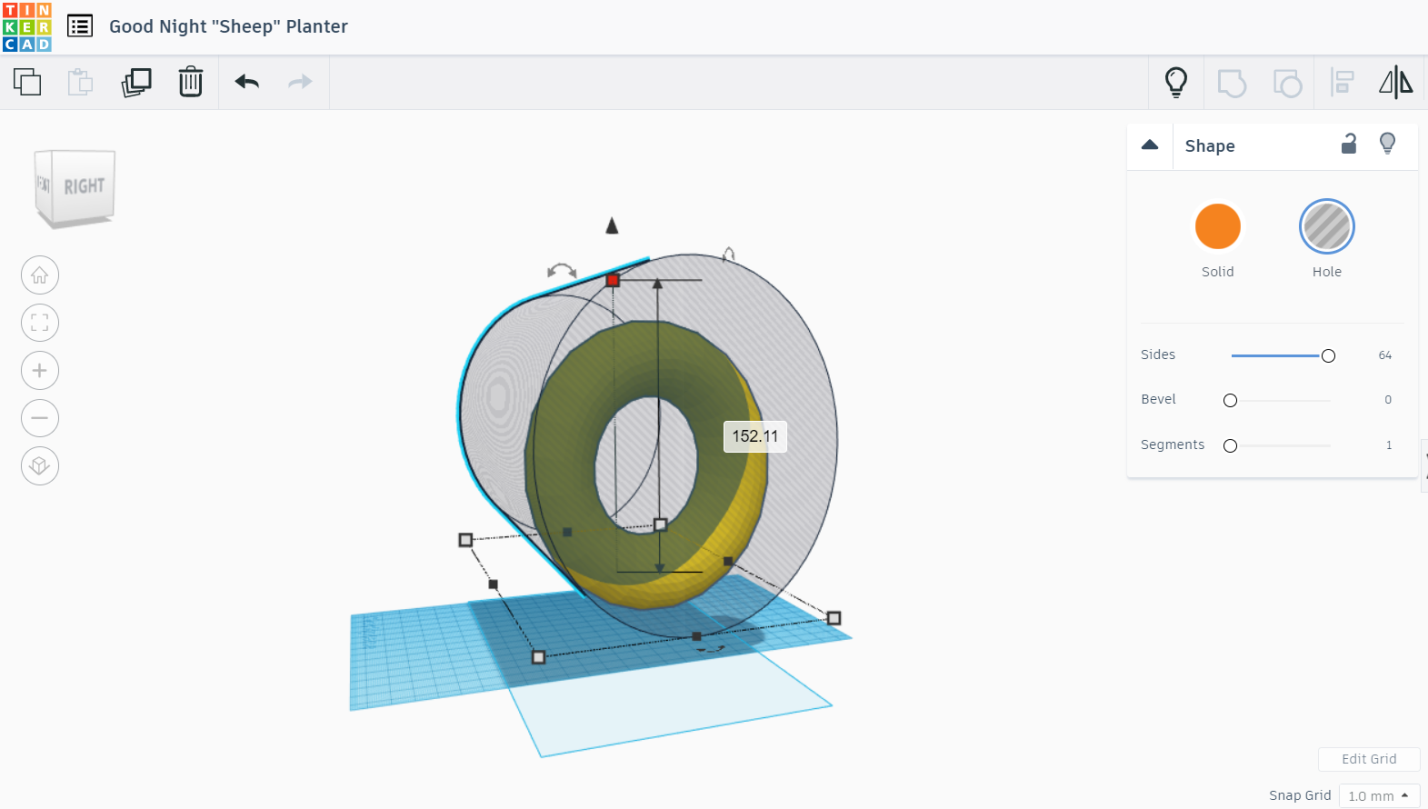1428x809 pixels.
Task: Click the design title Good Night Sheep Planter
Action: 228,27
